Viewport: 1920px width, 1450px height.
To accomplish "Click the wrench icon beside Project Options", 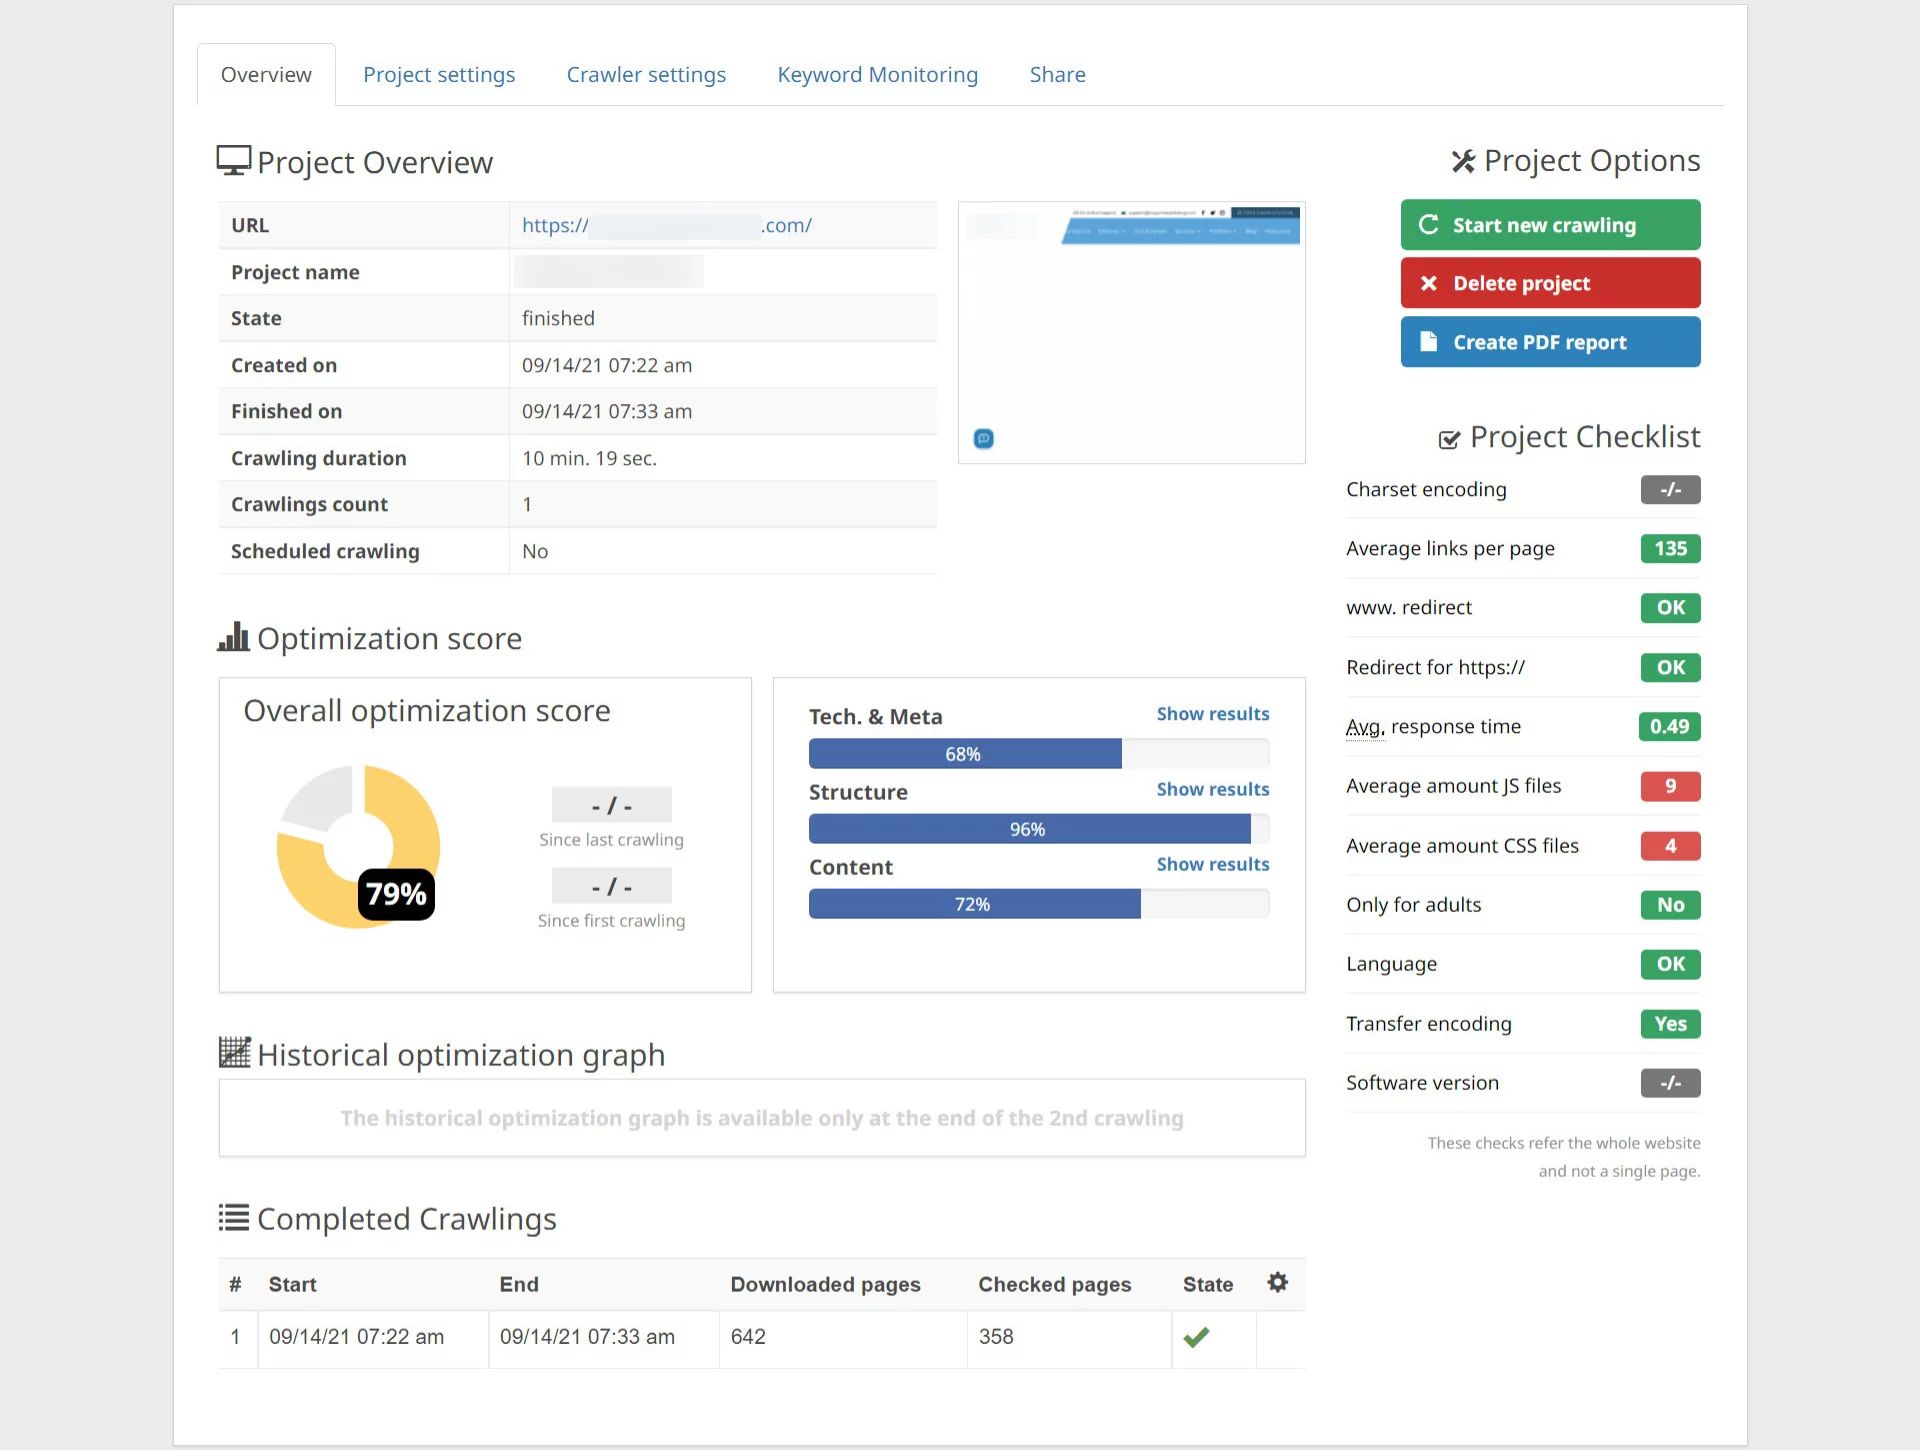I will (1463, 161).
